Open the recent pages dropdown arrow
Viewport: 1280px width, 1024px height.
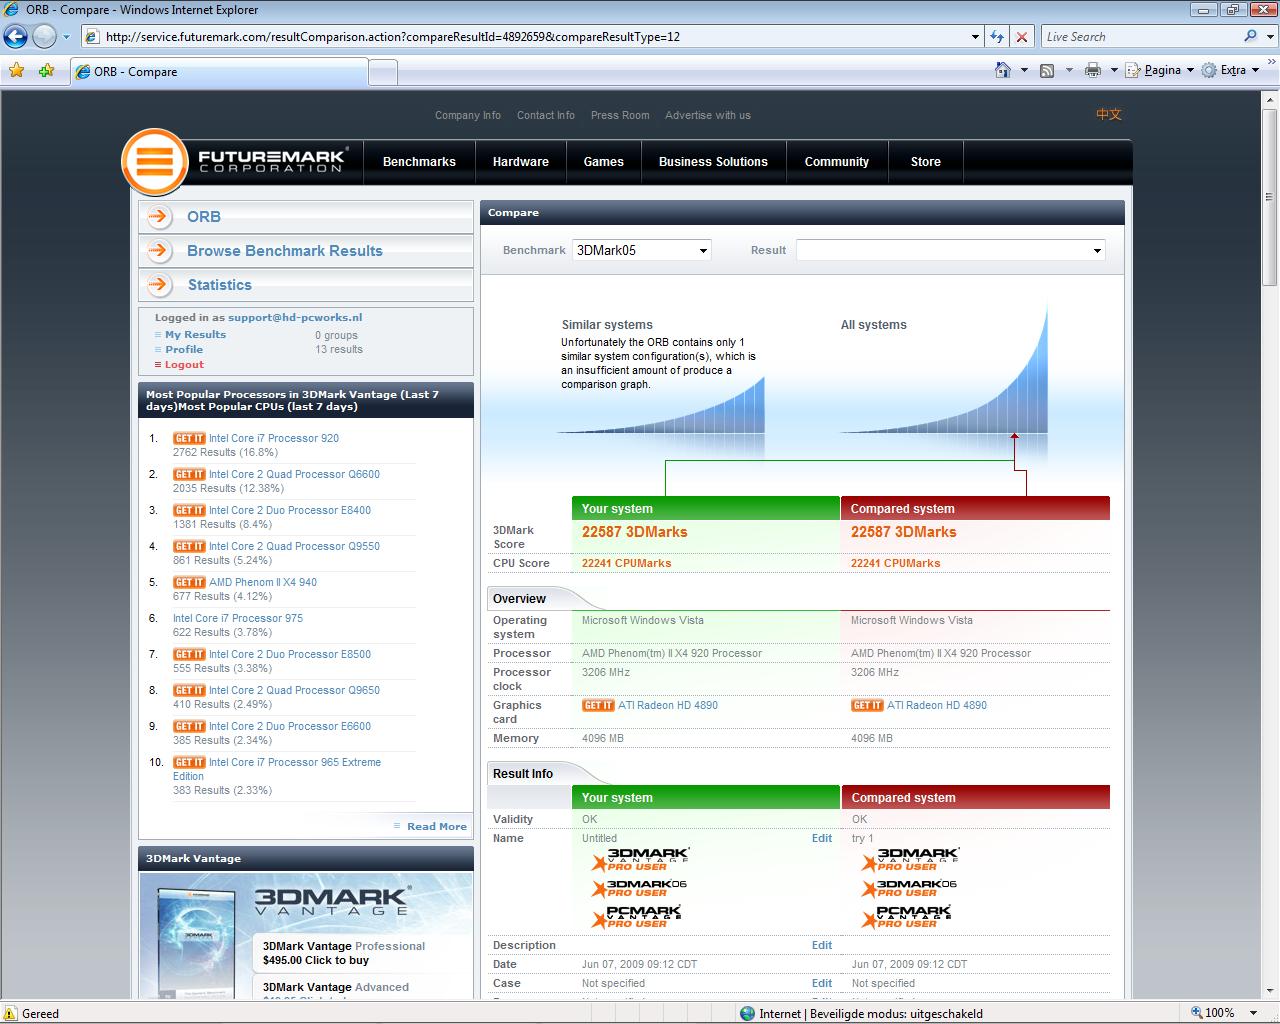tap(67, 37)
